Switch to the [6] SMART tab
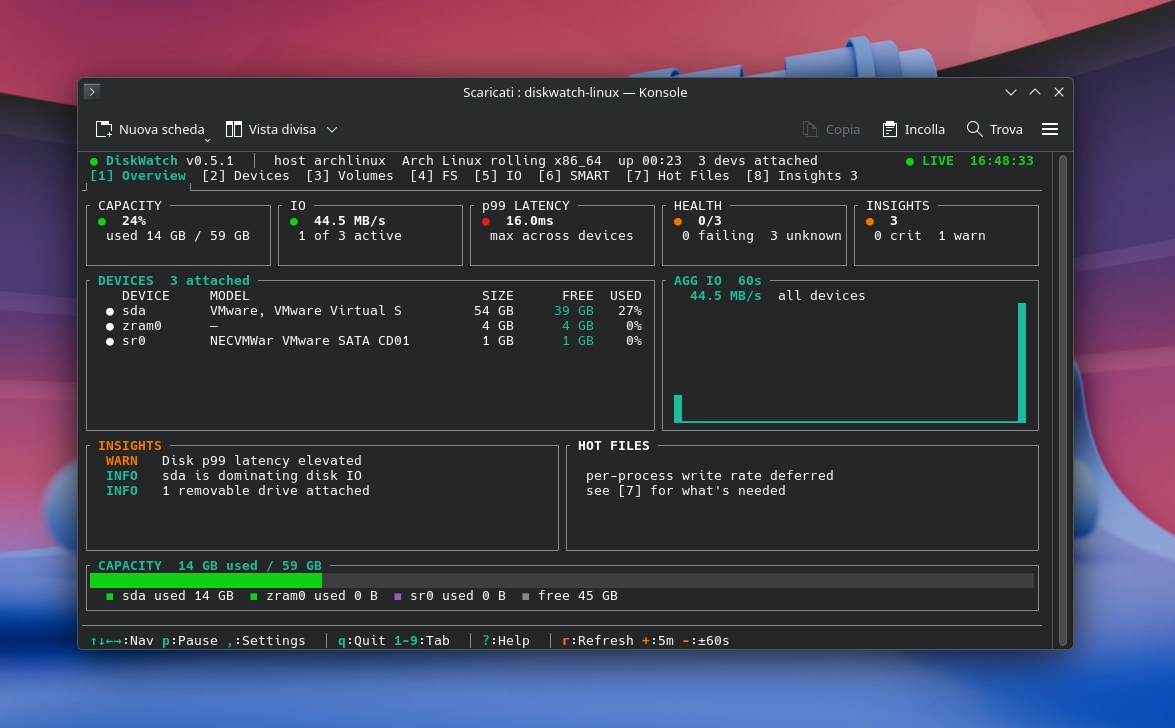This screenshot has width=1175, height=728. [x=574, y=175]
